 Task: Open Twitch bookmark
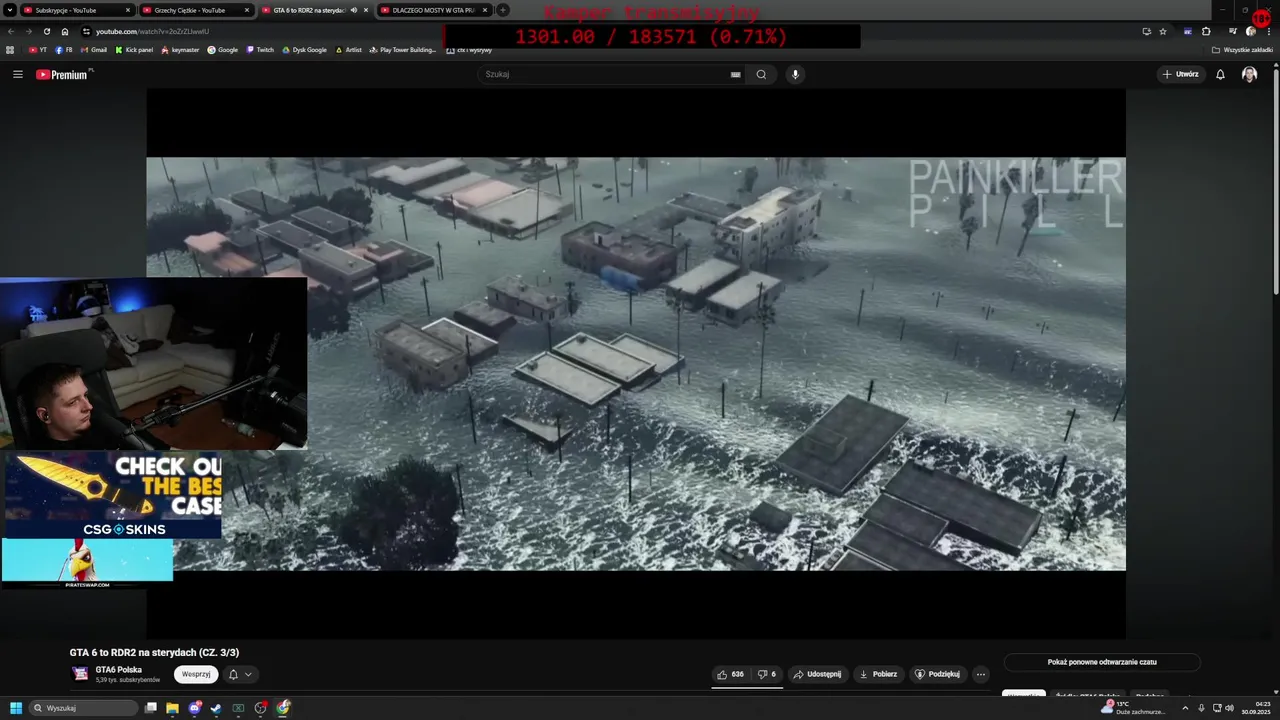point(260,50)
